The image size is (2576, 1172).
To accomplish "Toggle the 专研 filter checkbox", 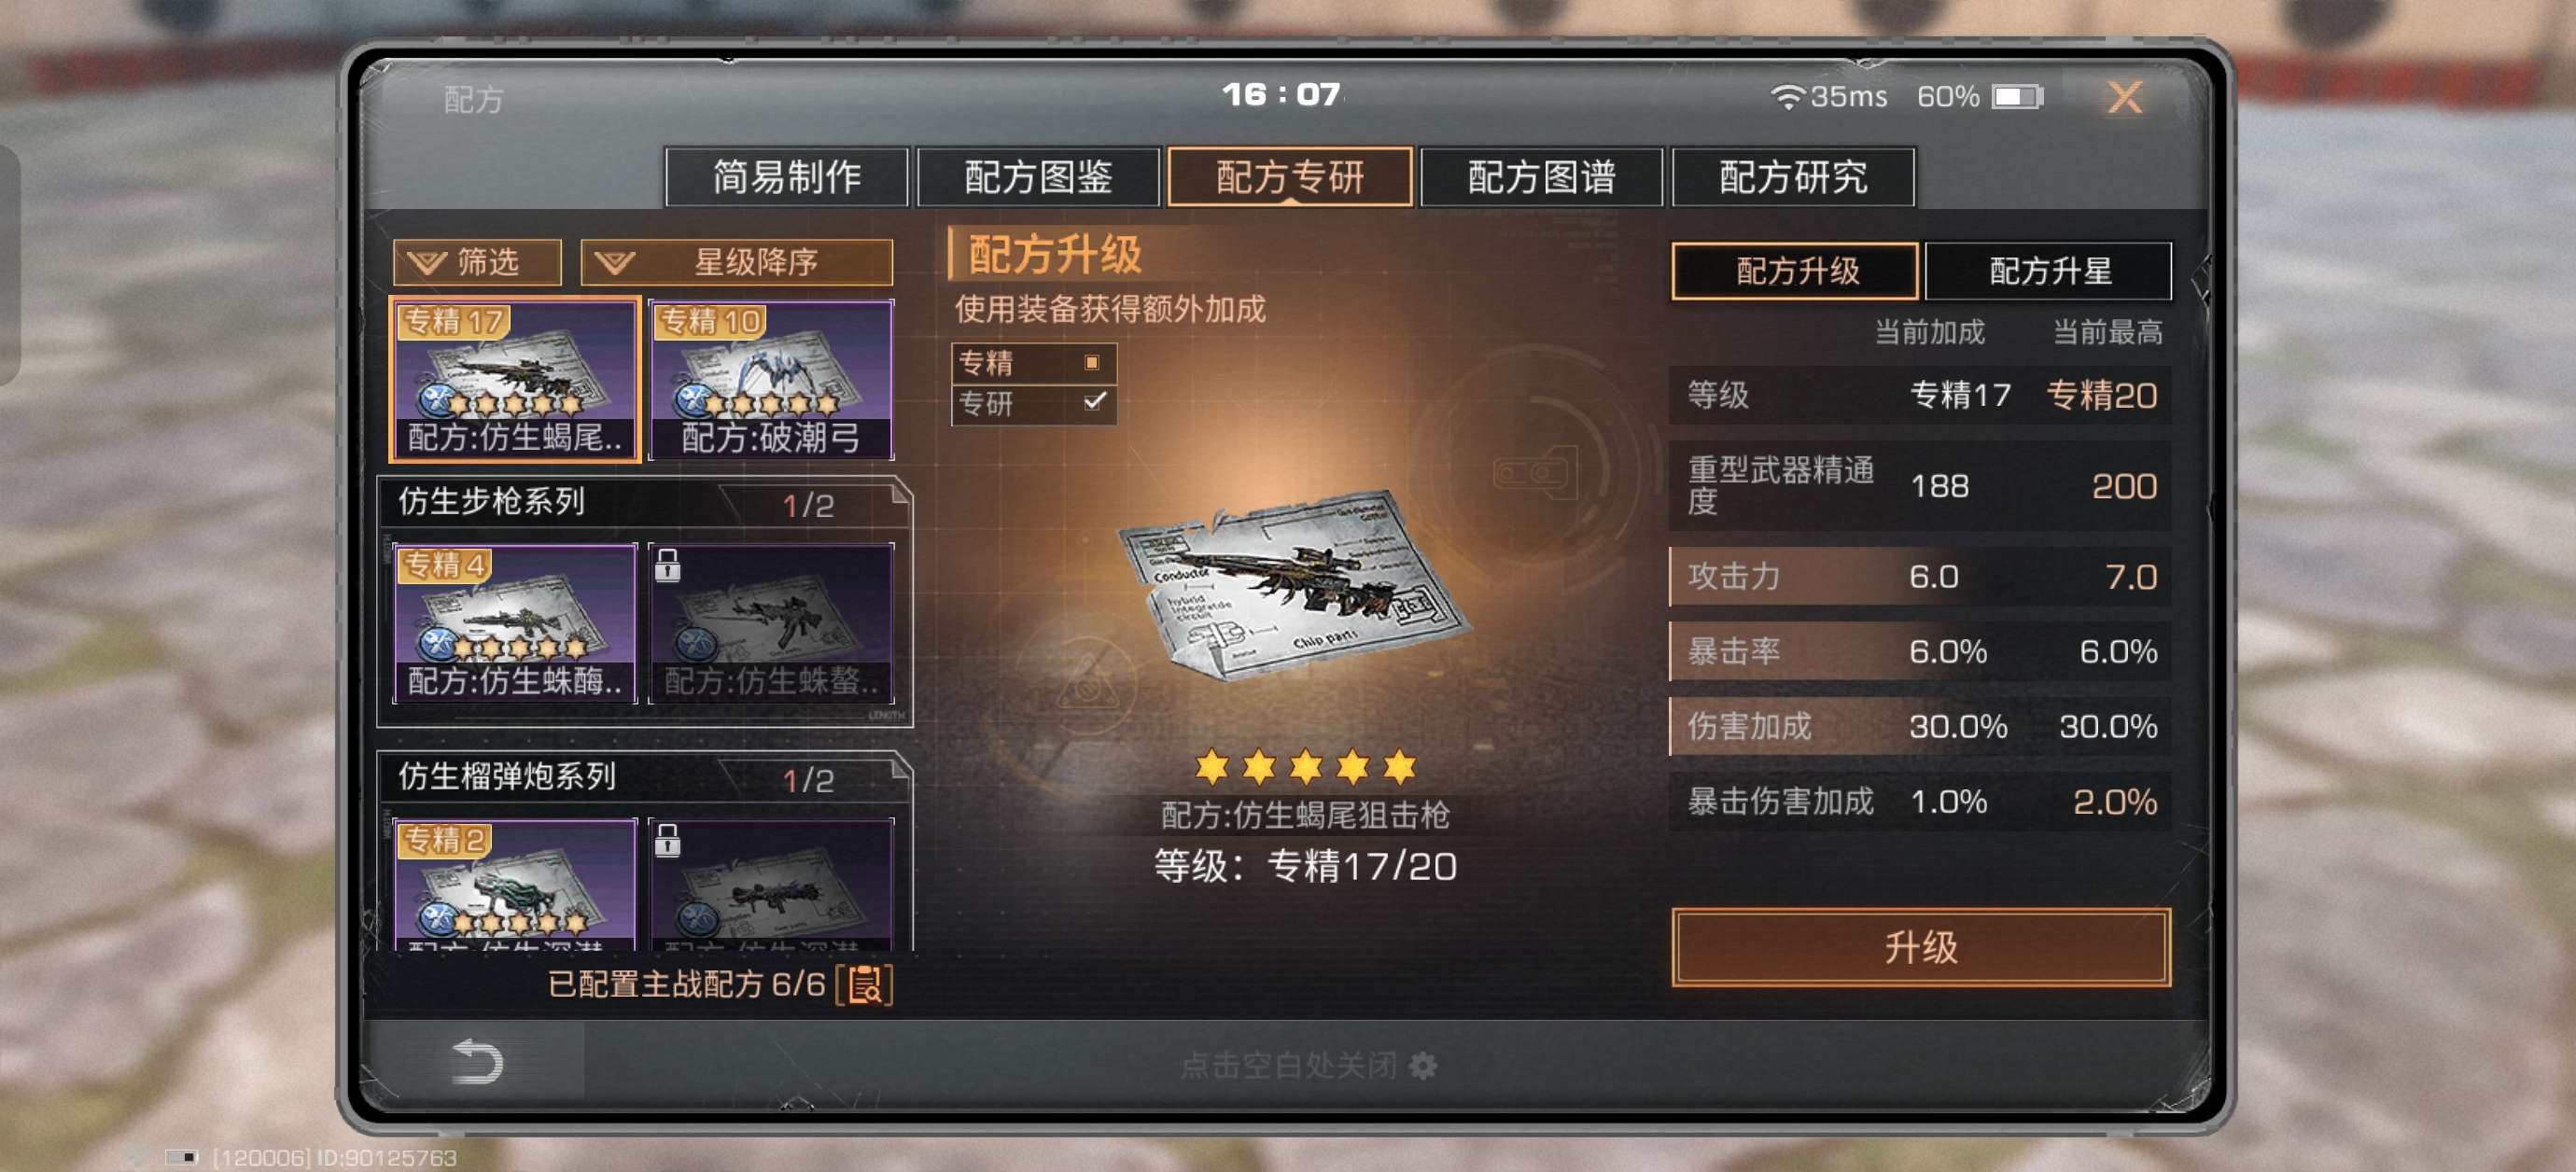I will point(1094,402).
